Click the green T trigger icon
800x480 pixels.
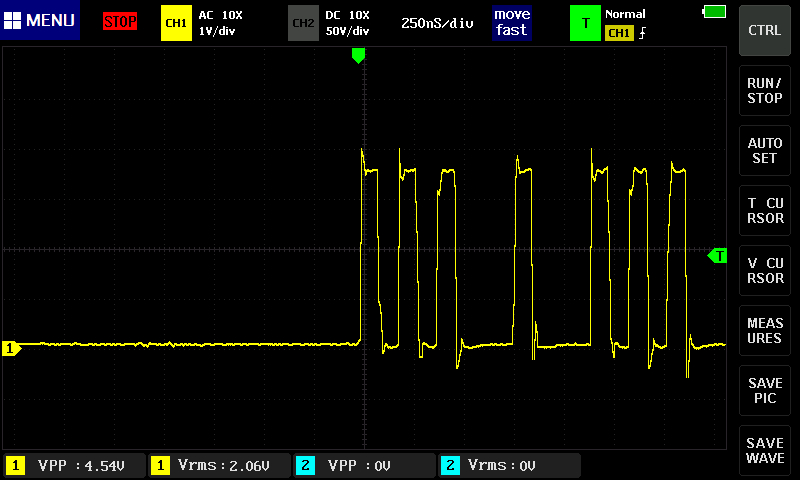pyautogui.click(x=585, y=22)
